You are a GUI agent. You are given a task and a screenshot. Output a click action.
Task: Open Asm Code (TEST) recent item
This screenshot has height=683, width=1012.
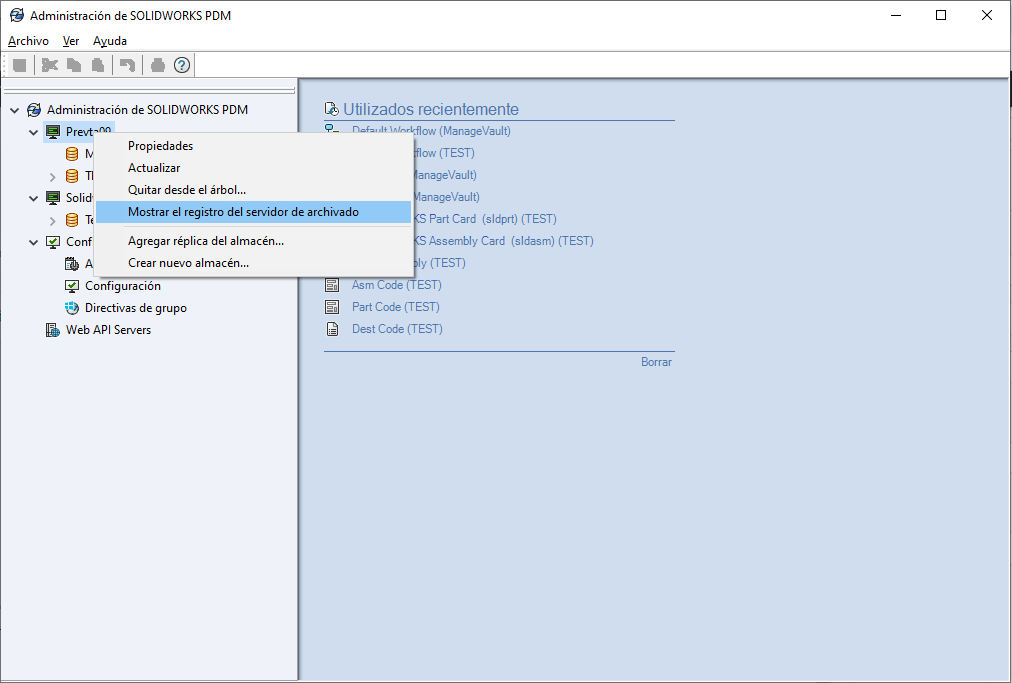tap(396, 285)
